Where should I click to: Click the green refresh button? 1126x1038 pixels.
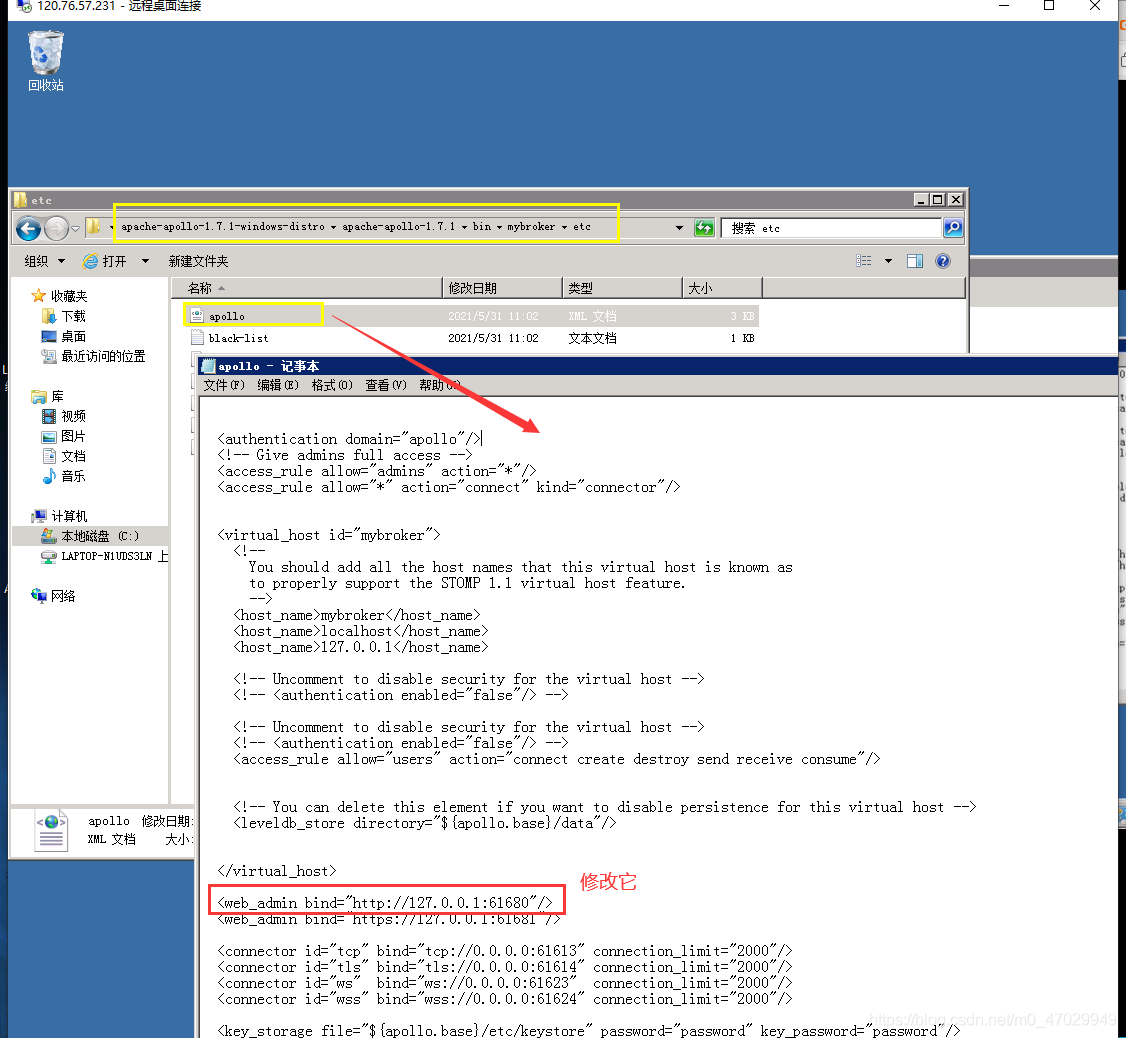pos(704,228)
